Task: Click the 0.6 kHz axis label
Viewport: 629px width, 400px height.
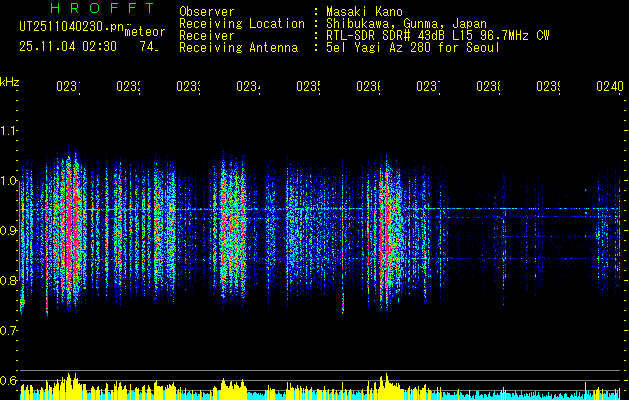Action: [8, 380]
